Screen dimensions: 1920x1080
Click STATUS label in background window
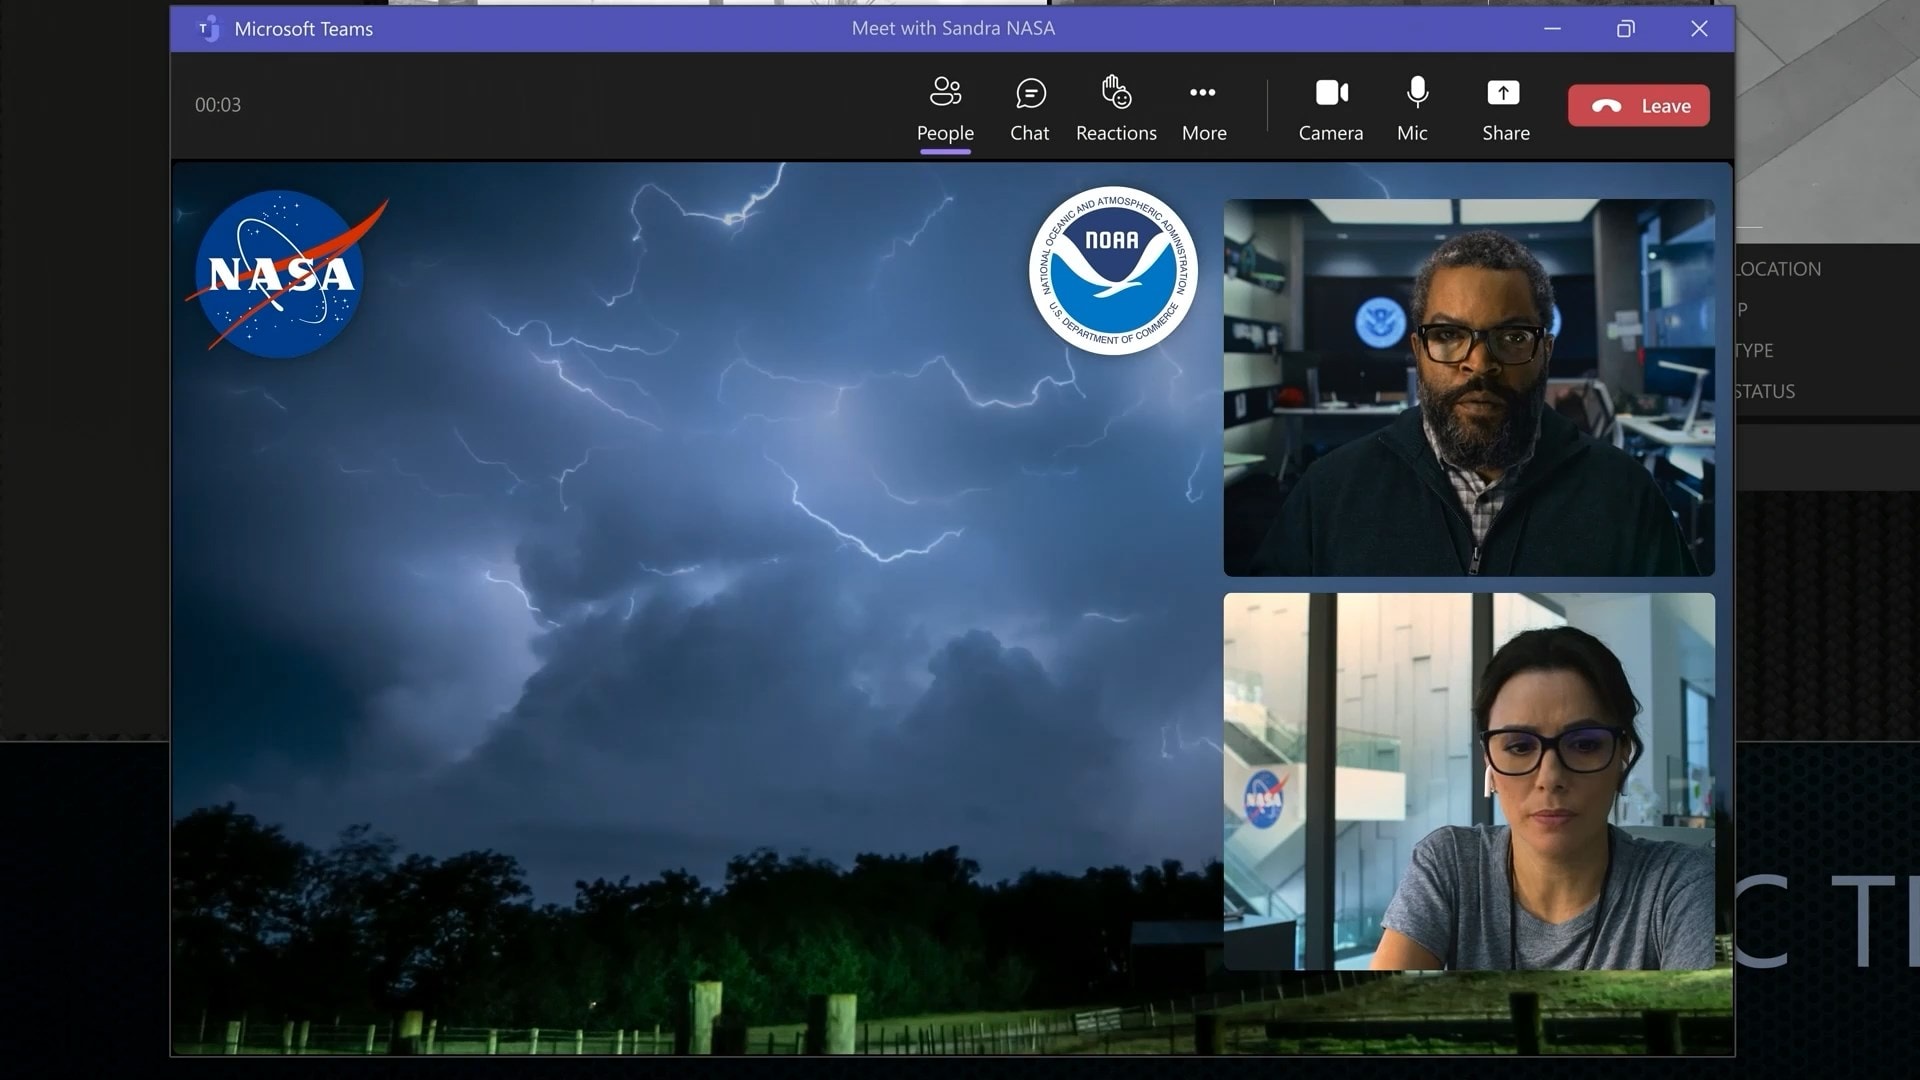coord(1765,391)
